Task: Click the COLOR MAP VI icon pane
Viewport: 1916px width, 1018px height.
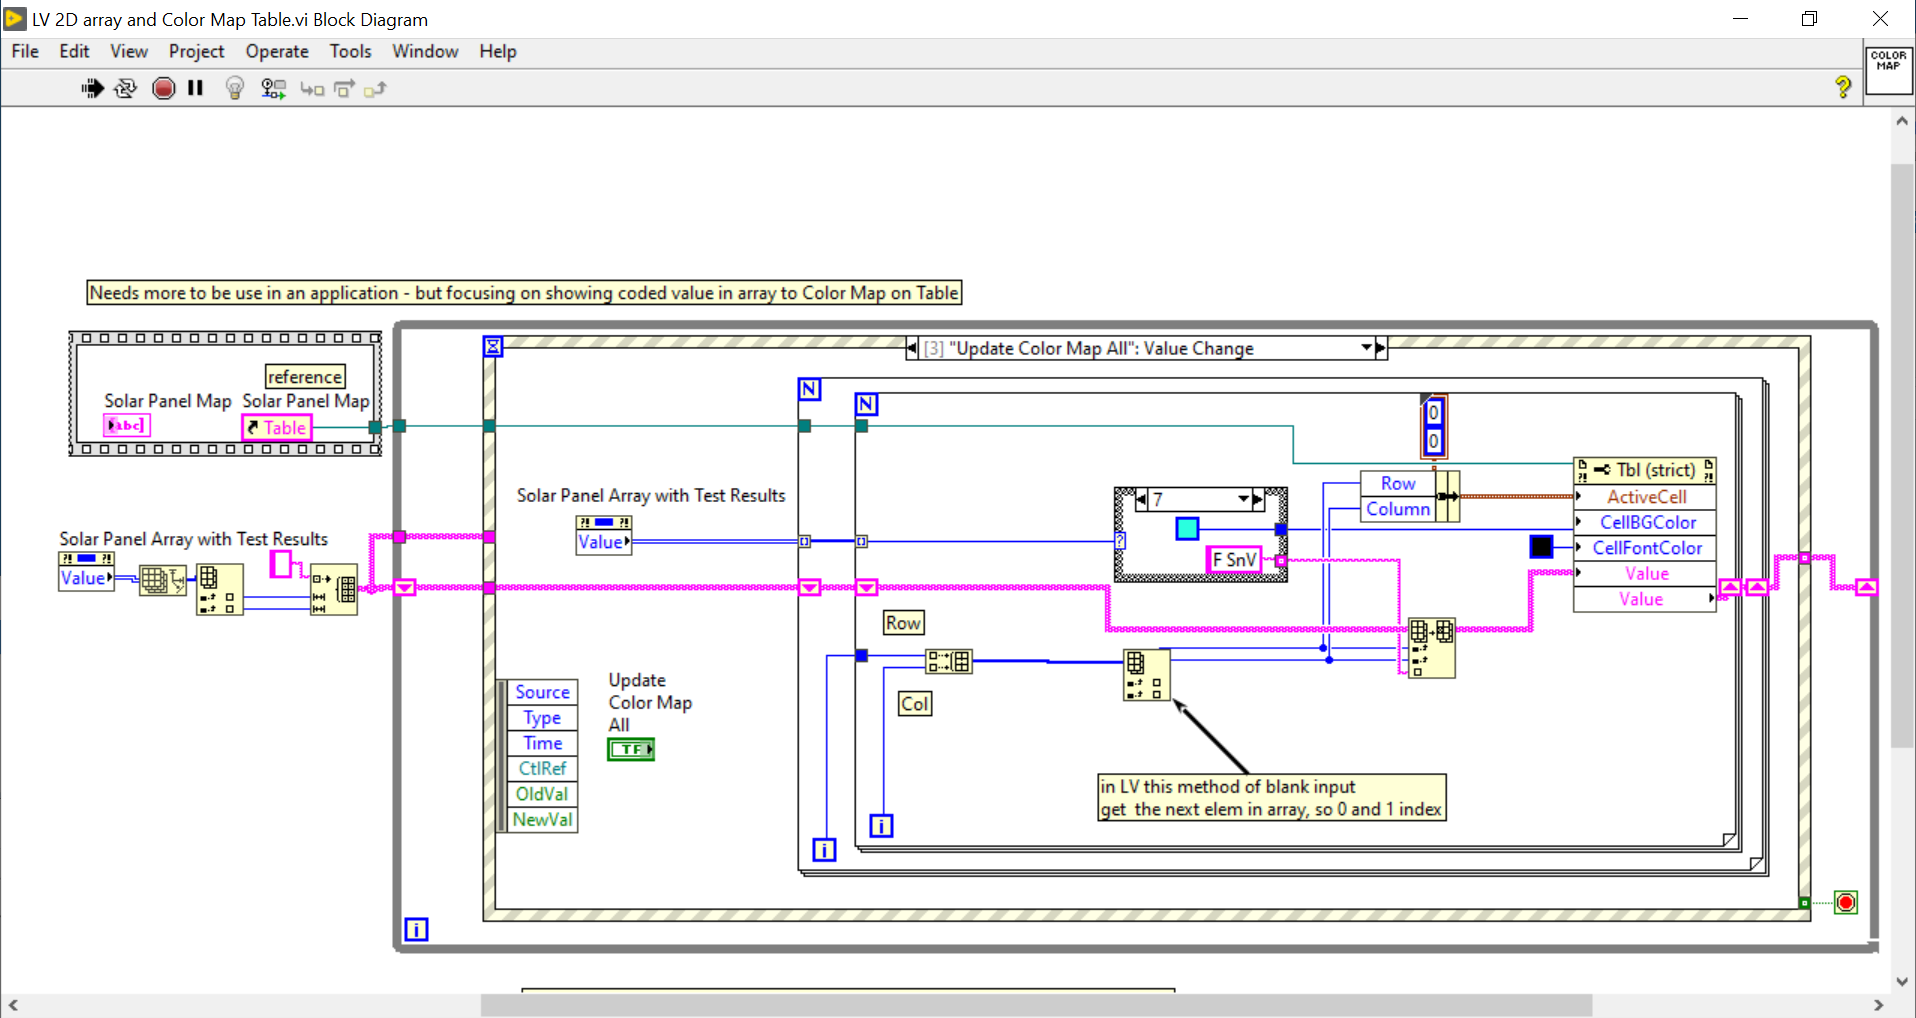Action: pos(1888,69)
